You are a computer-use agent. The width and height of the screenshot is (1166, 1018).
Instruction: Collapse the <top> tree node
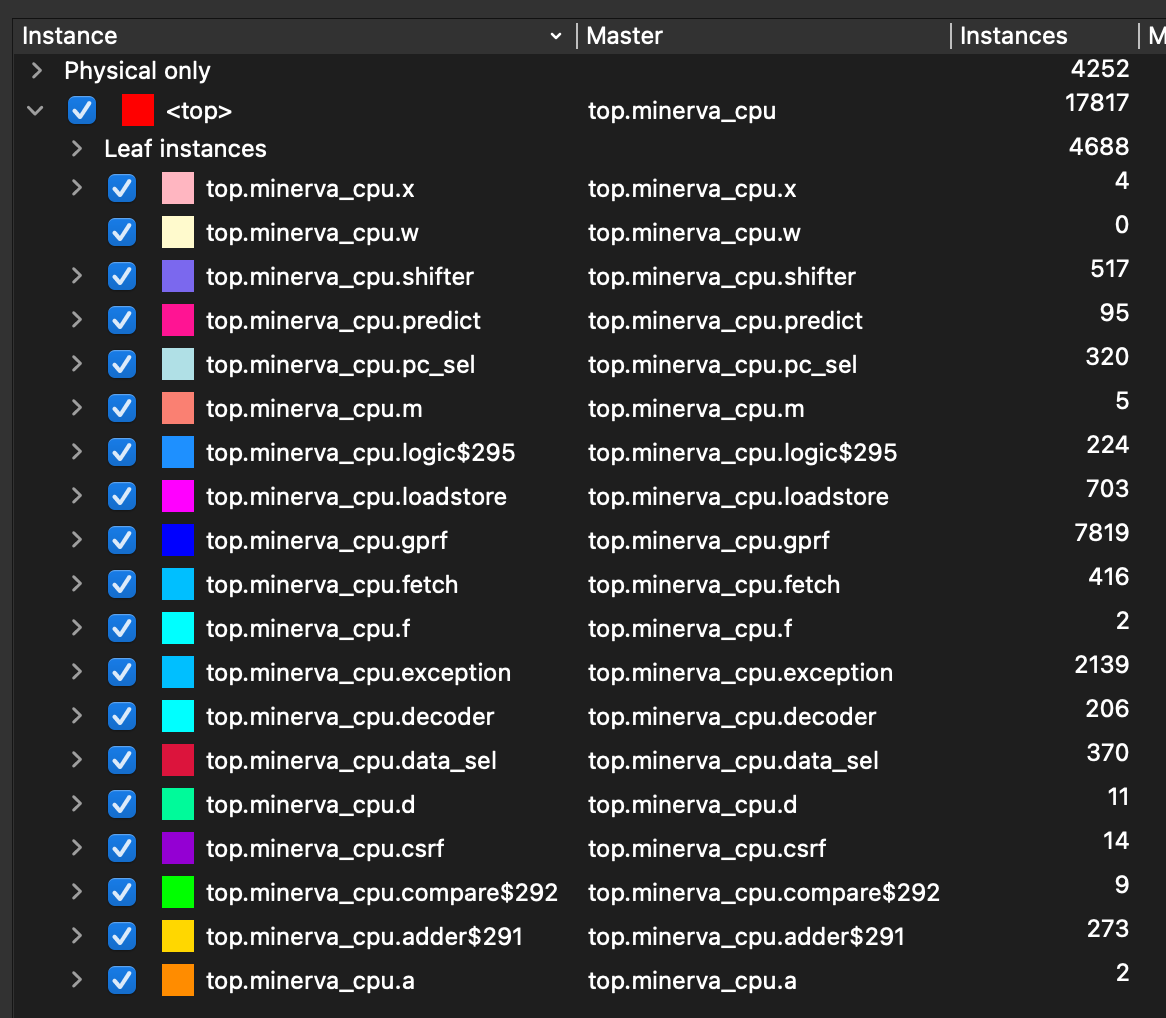pos(36,110)
